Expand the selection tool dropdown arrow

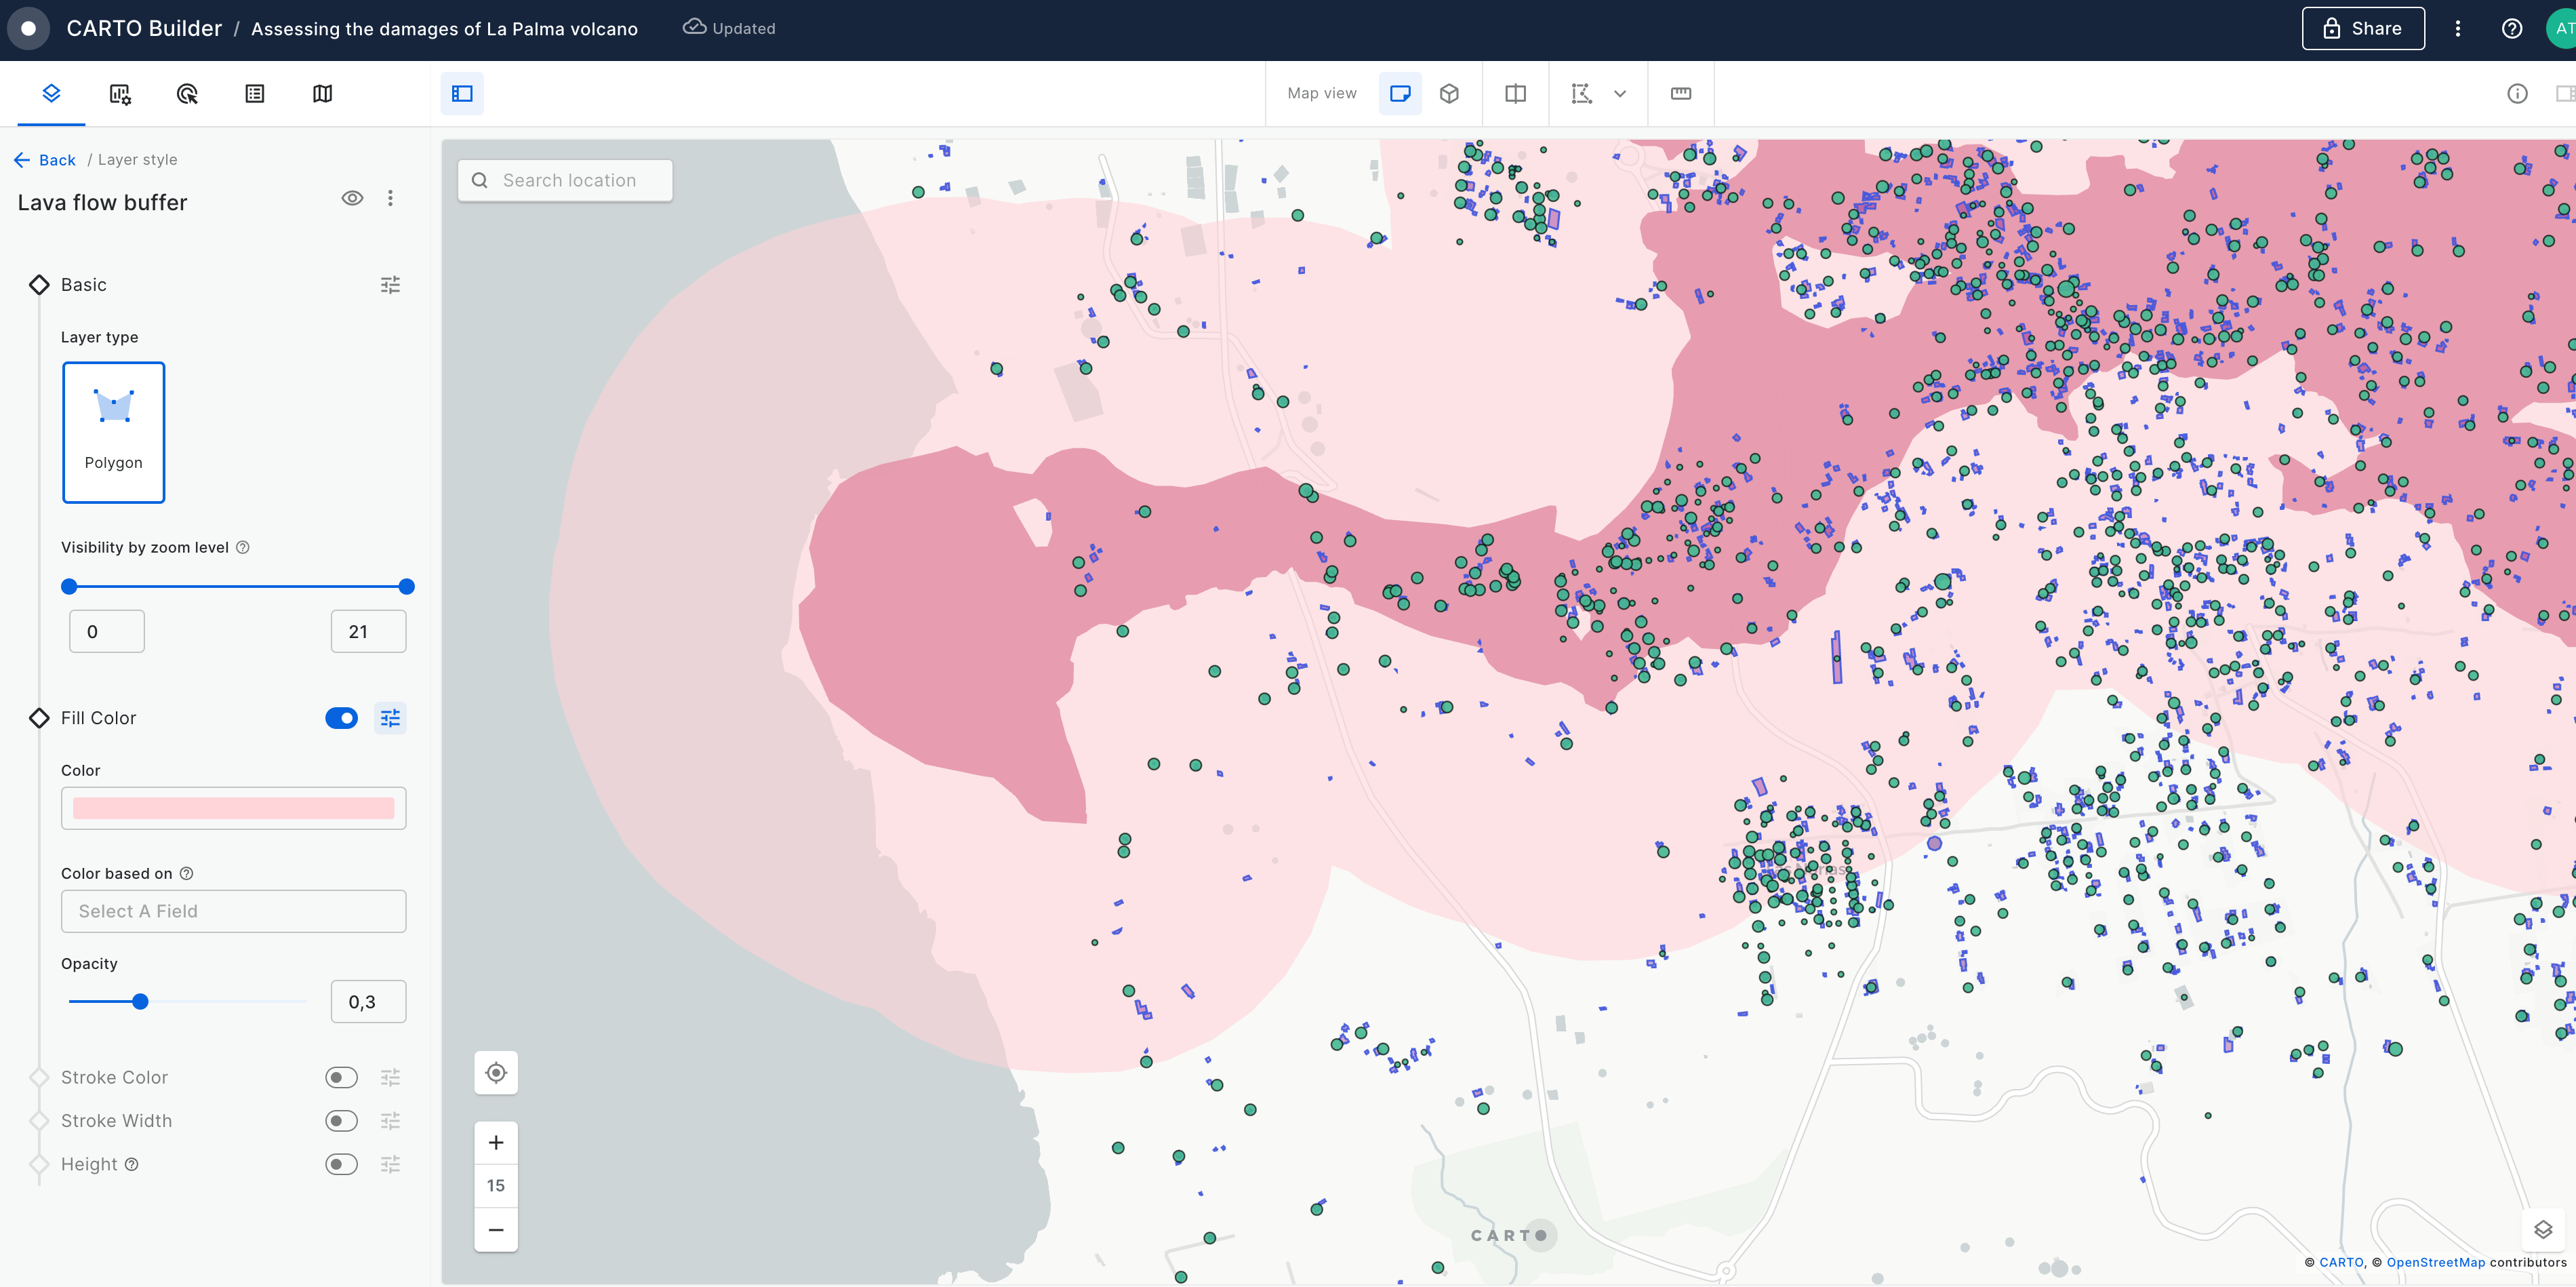[1620, 93]
